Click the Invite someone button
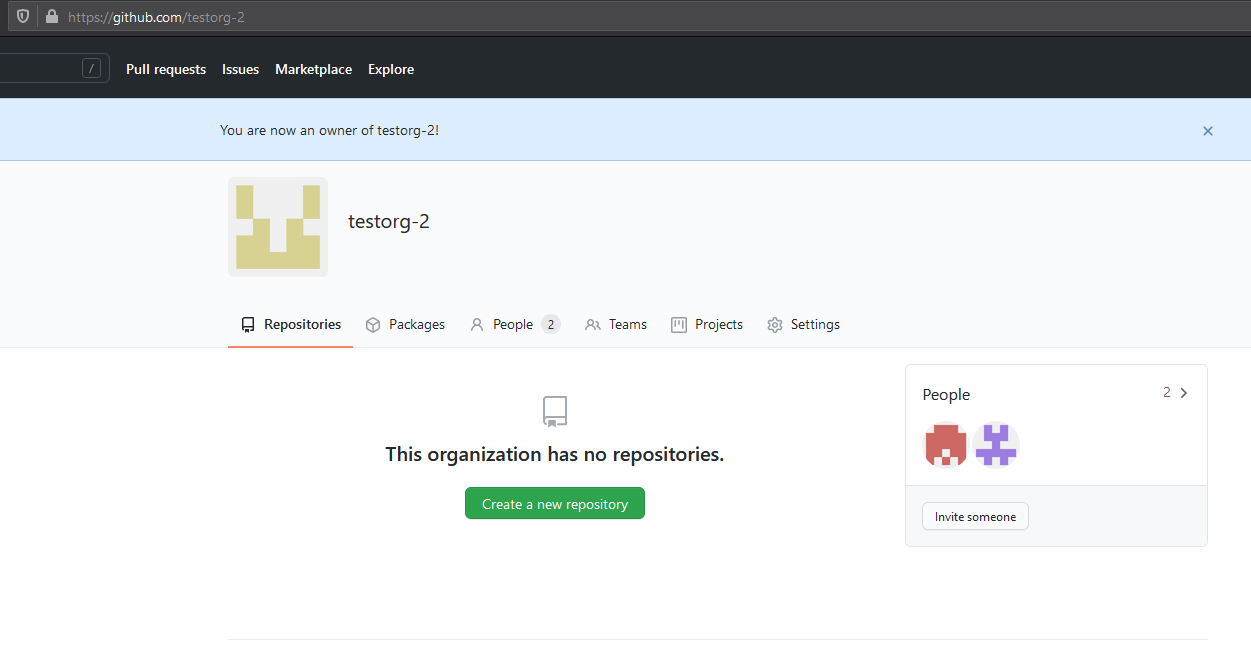Screen dimensions: 1251x660 coord(975,516)
